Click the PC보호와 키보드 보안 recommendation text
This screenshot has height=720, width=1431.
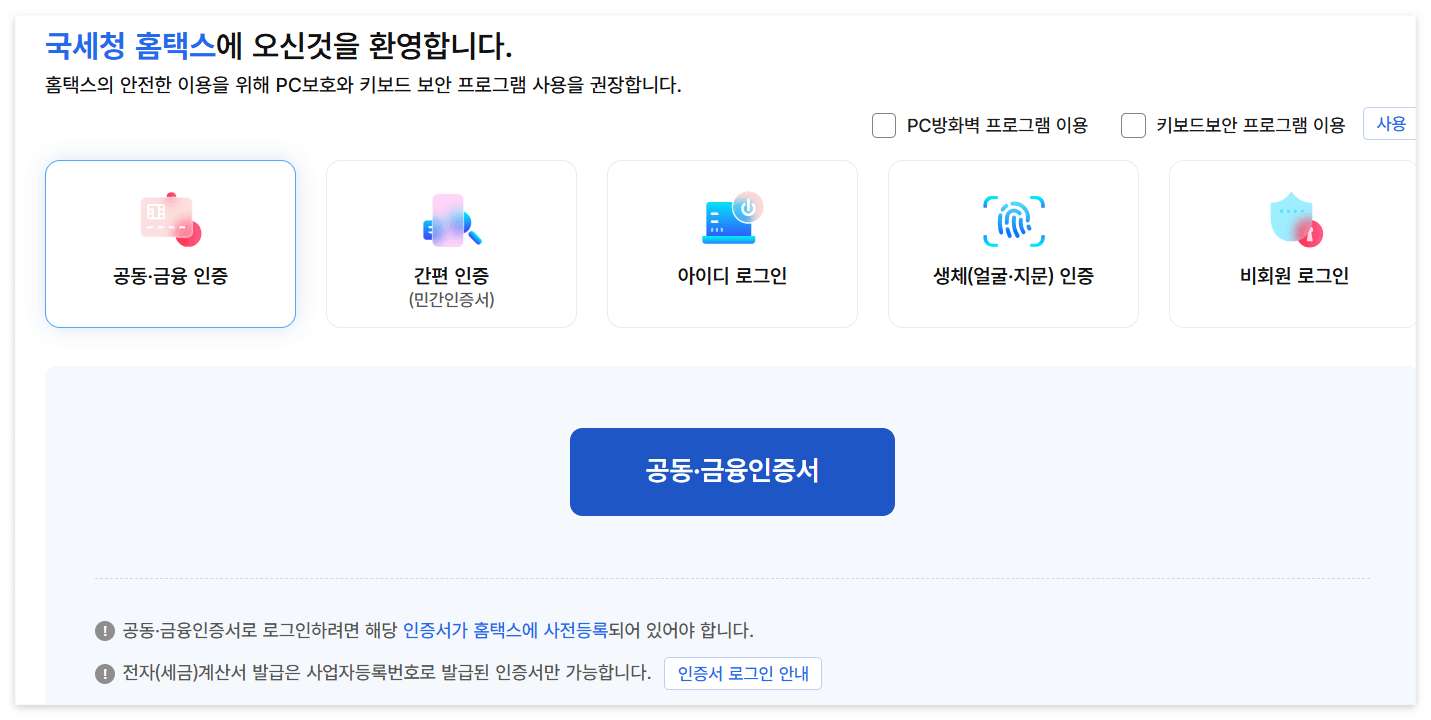tap(362, 86)
